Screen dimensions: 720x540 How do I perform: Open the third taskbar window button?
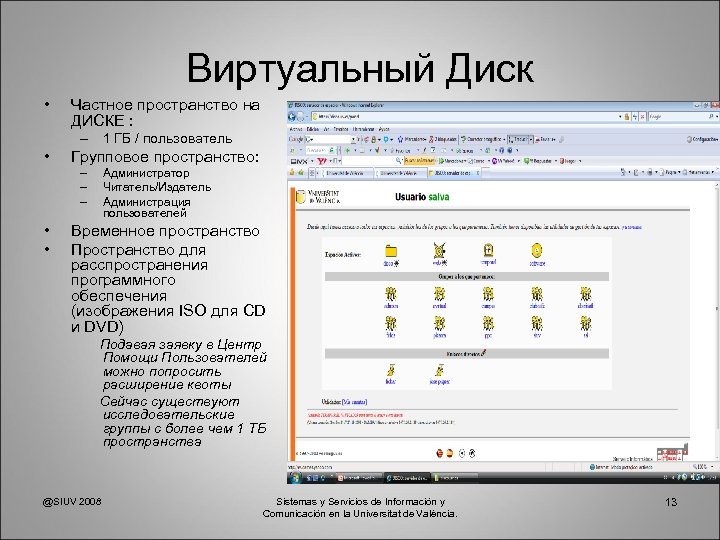(456, 478)
